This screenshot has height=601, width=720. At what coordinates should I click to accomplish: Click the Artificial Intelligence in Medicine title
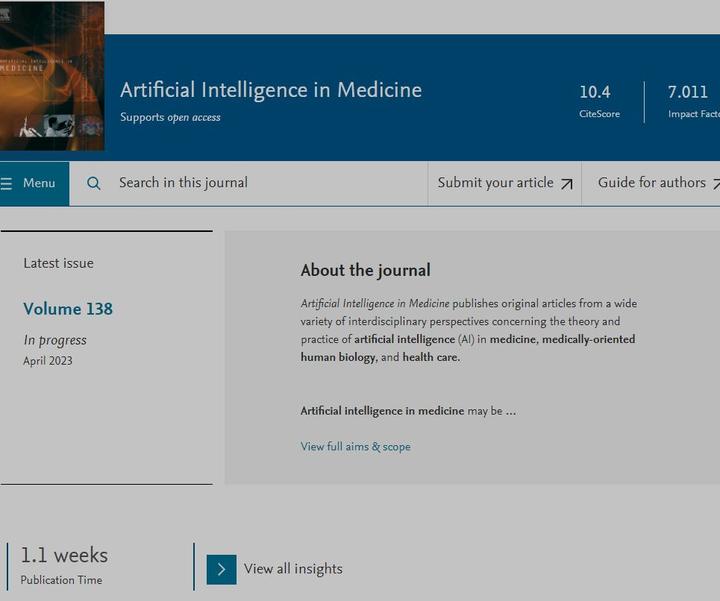point(271,90)
